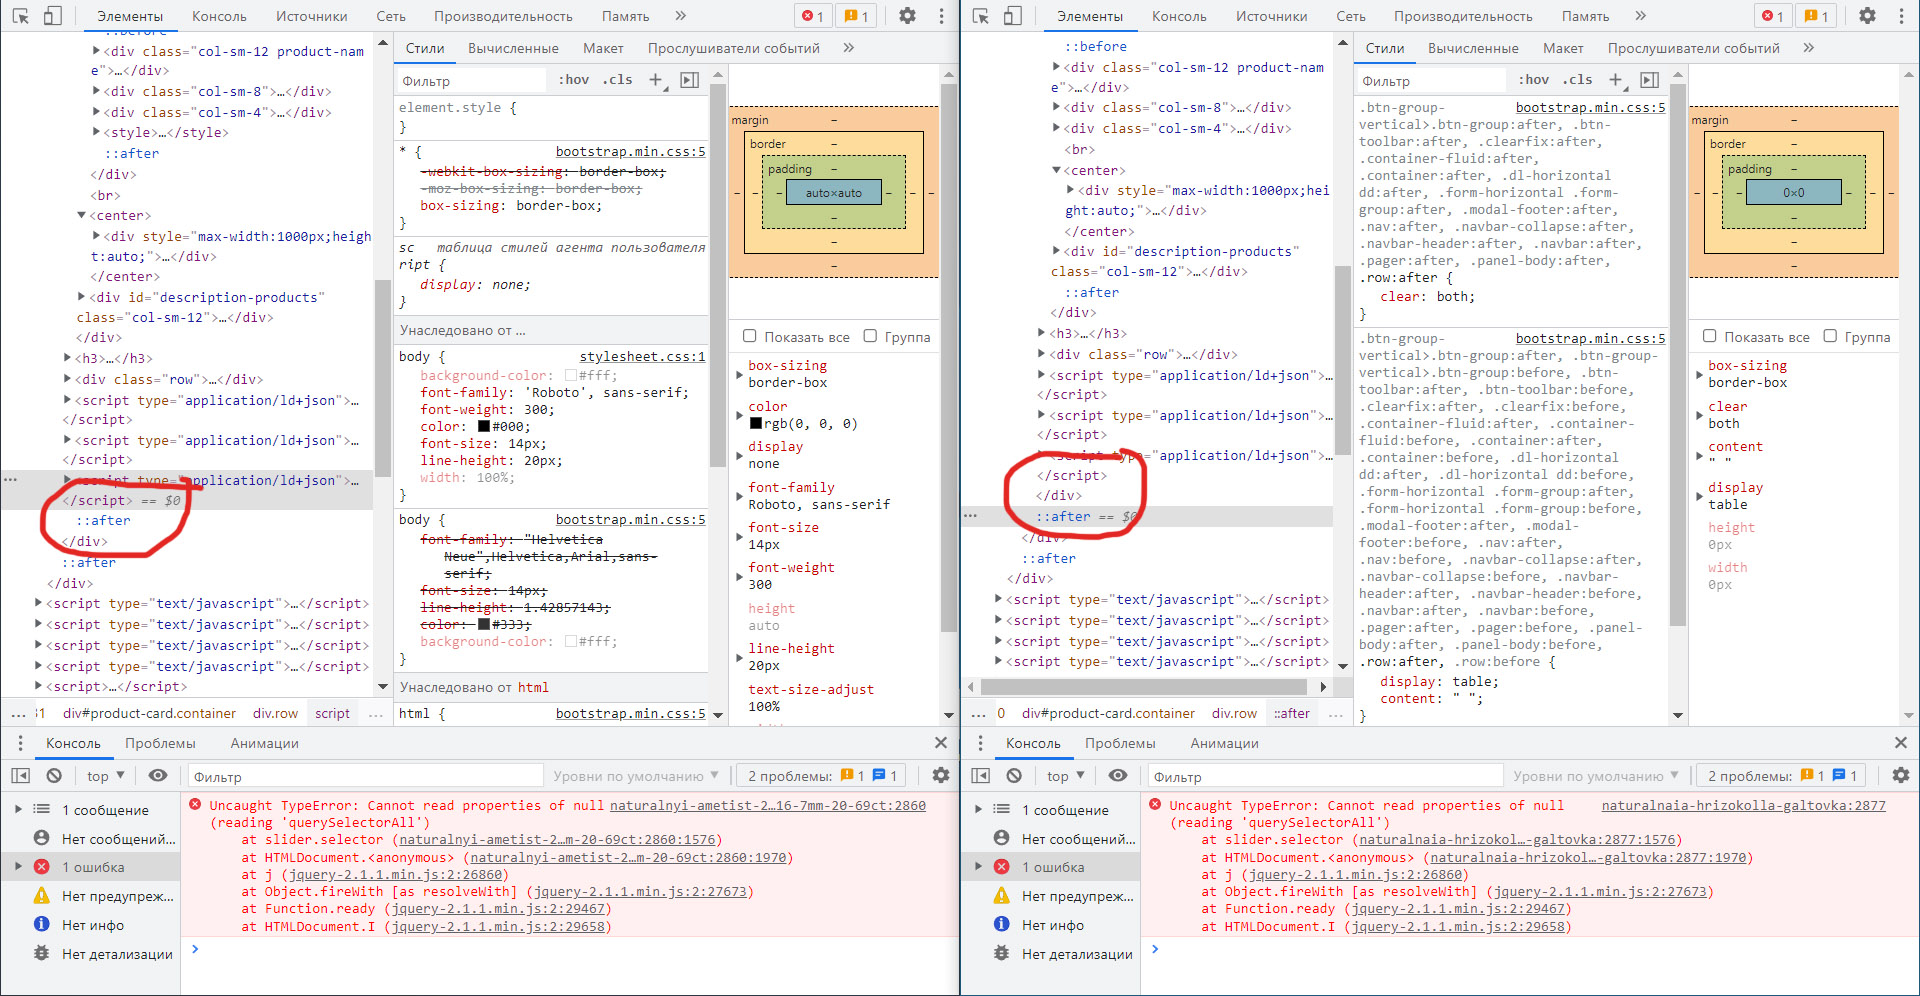The height and width of the screenshot is (996, 1920).
Task: Collapse the <center> node in left DOM tree
Action: [x=82, y=215]
